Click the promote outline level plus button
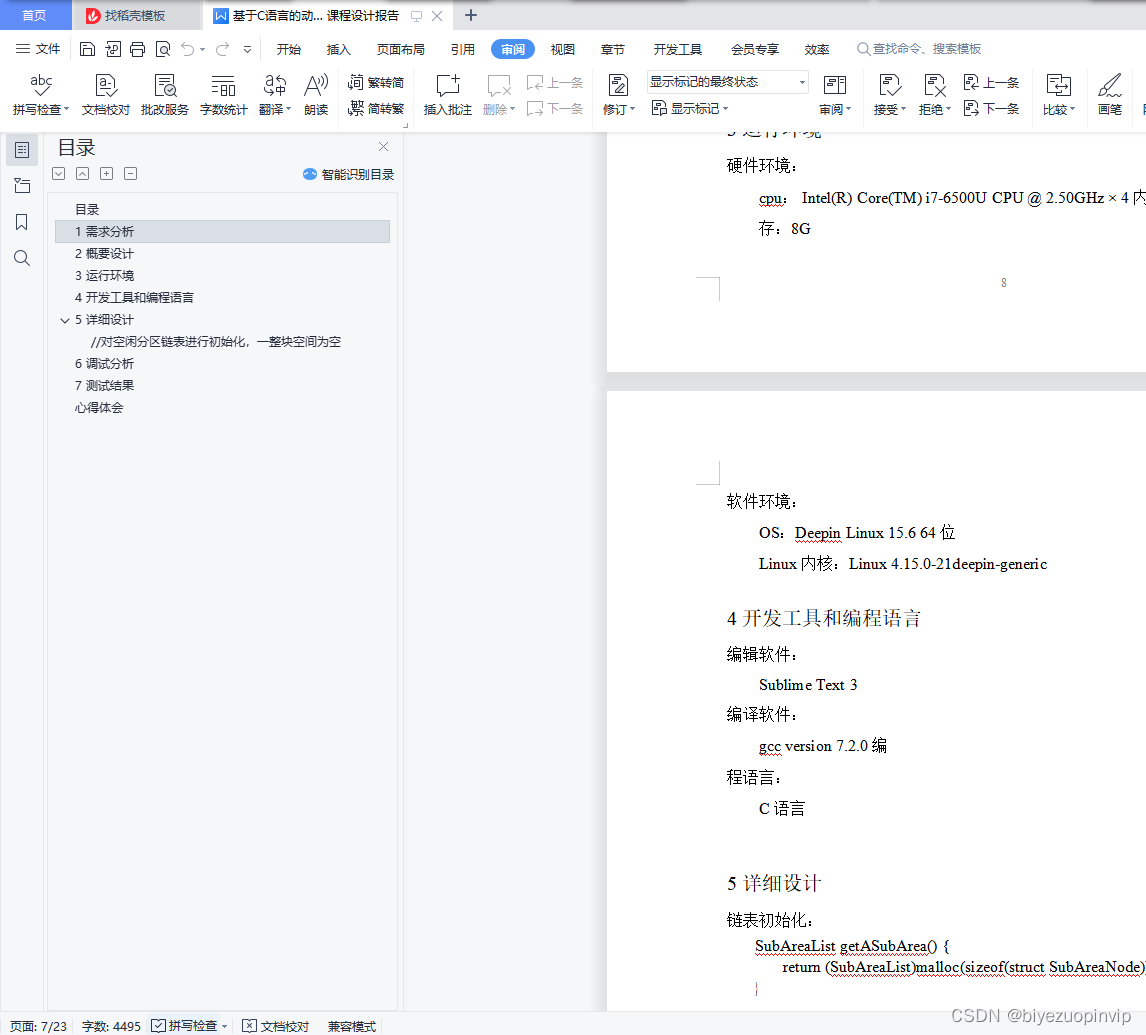 click(x=107, y=174)
